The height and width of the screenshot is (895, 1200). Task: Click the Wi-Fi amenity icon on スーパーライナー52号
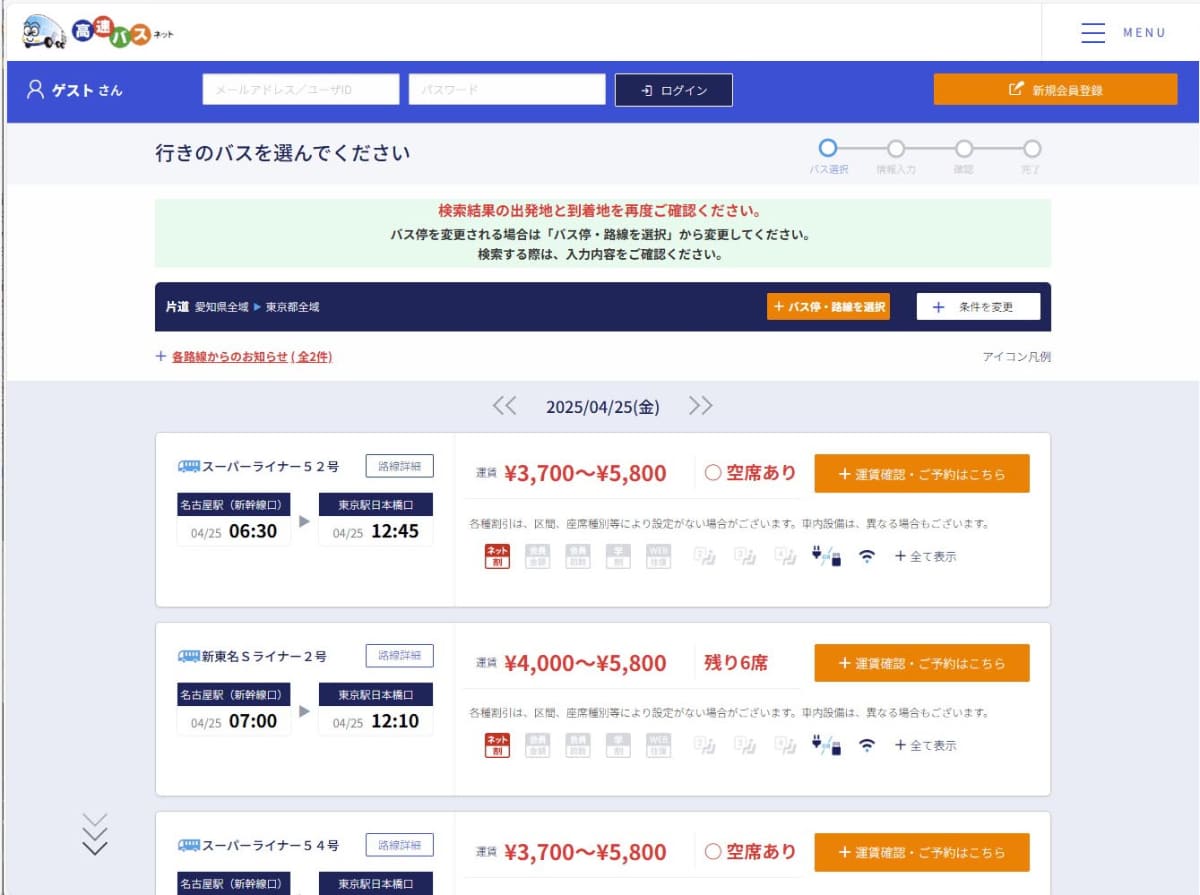pyautogui.click(x=866, y=559)
